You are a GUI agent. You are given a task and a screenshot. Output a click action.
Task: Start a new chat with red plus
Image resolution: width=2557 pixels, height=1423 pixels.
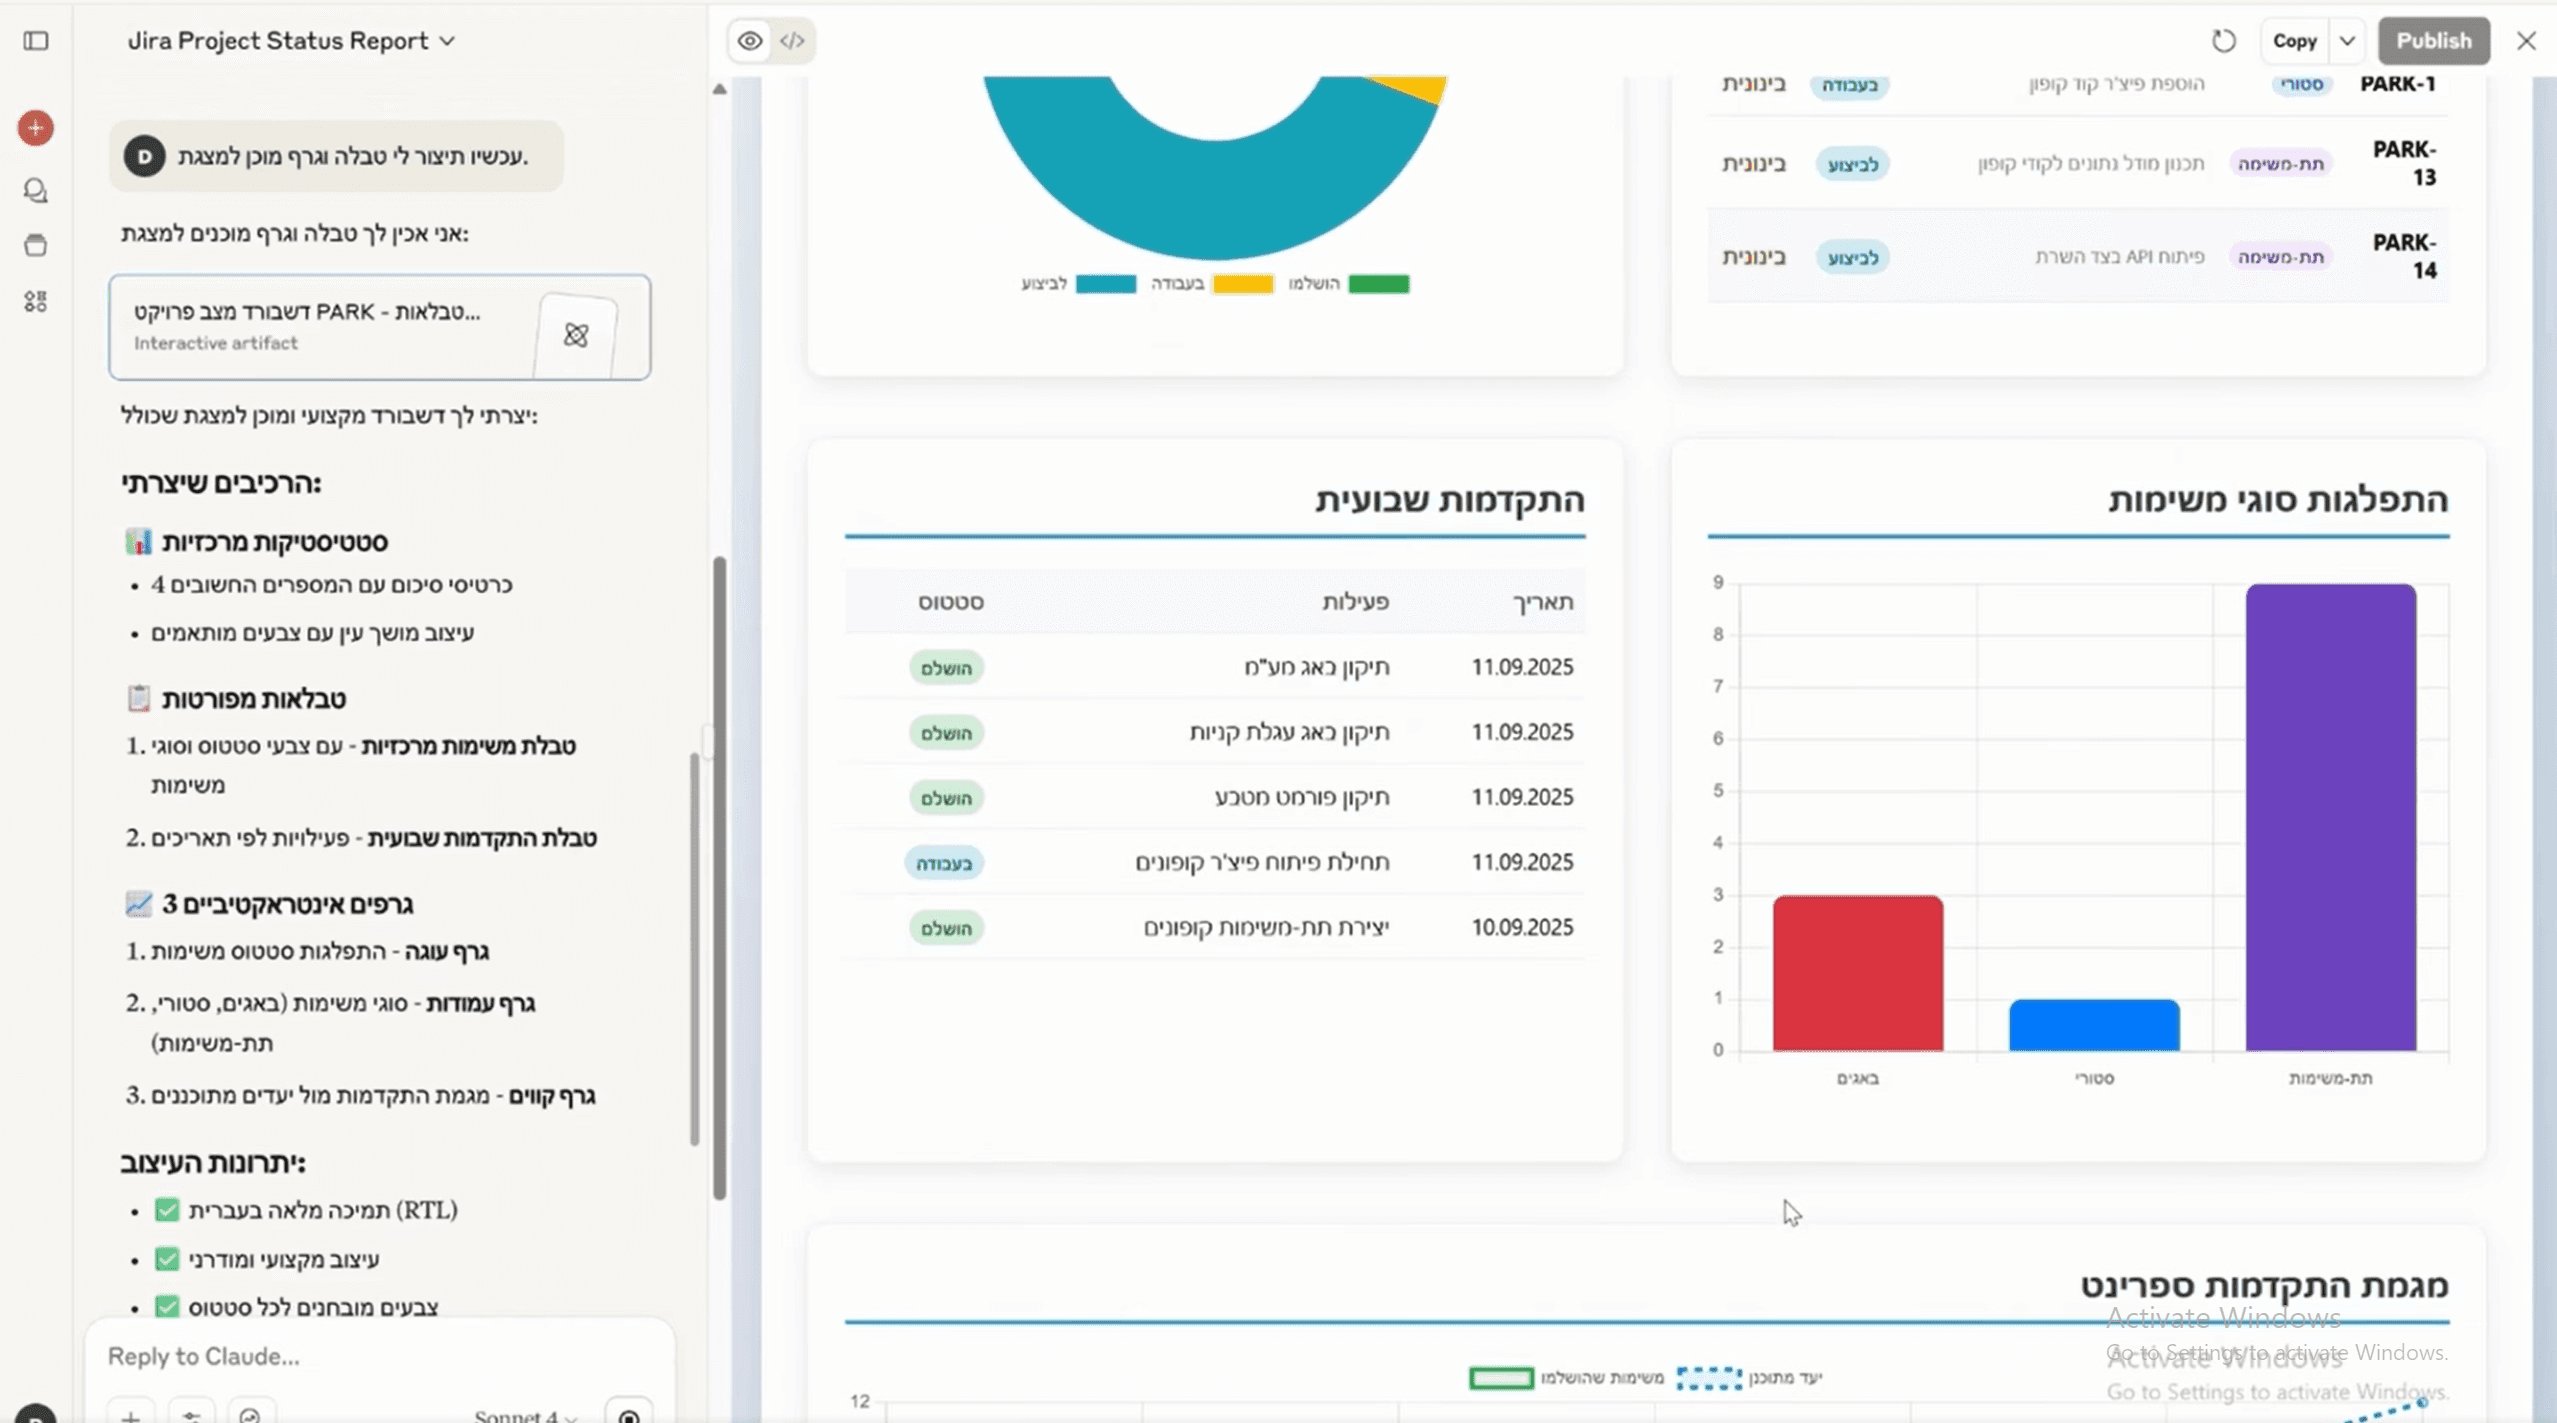click(x=36, y=128)
